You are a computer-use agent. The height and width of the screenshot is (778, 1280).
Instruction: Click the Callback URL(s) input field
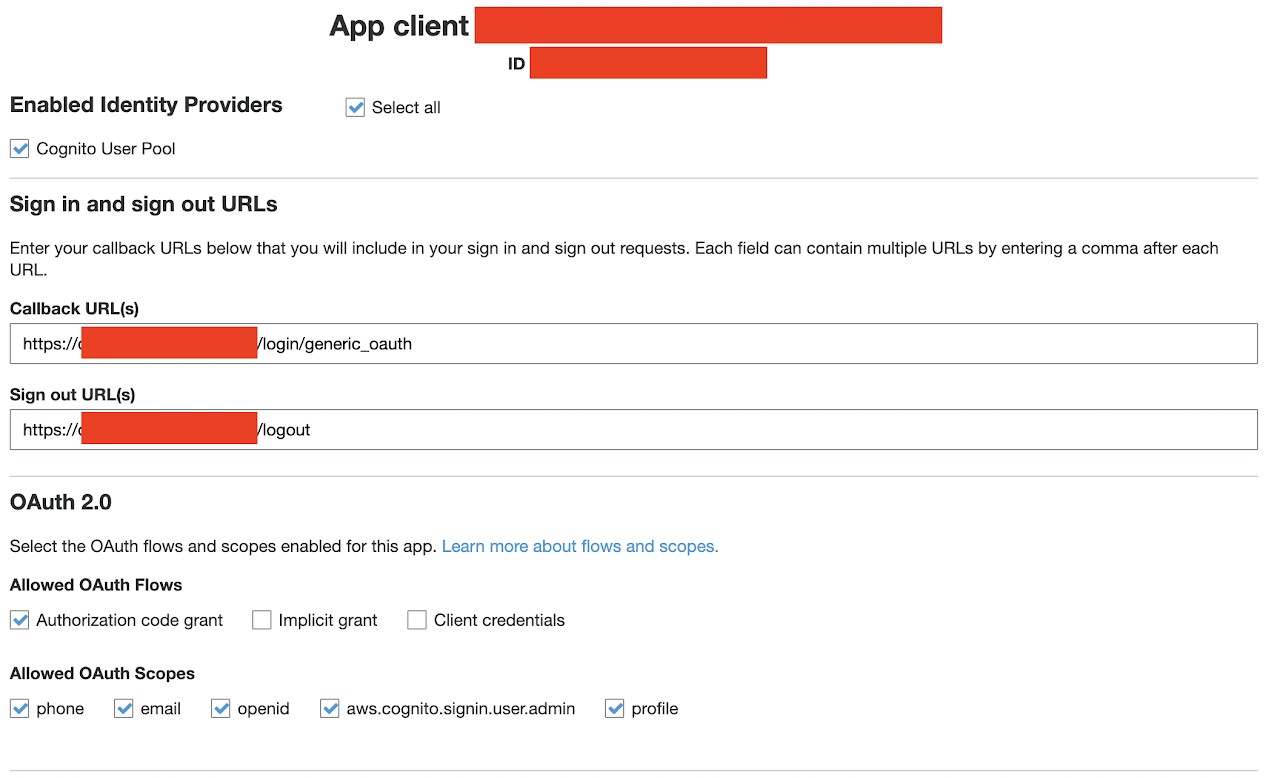tap(633, 343)
